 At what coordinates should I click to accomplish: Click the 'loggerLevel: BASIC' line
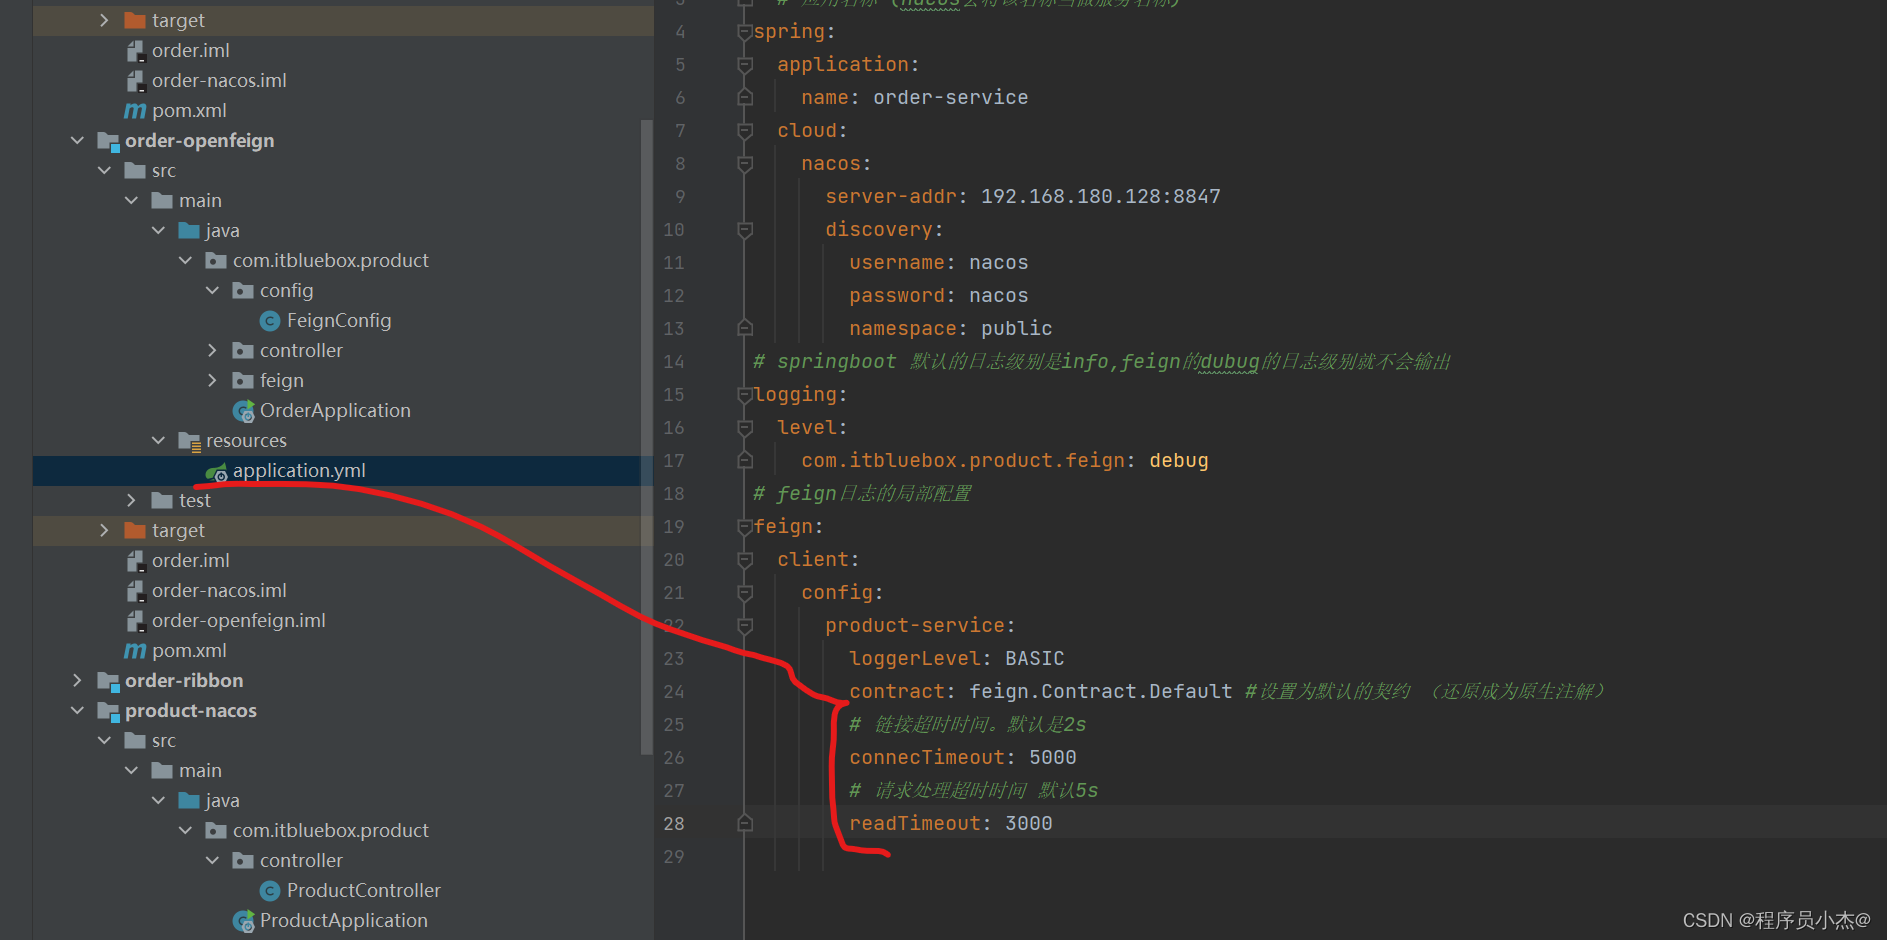click(956, 658)
